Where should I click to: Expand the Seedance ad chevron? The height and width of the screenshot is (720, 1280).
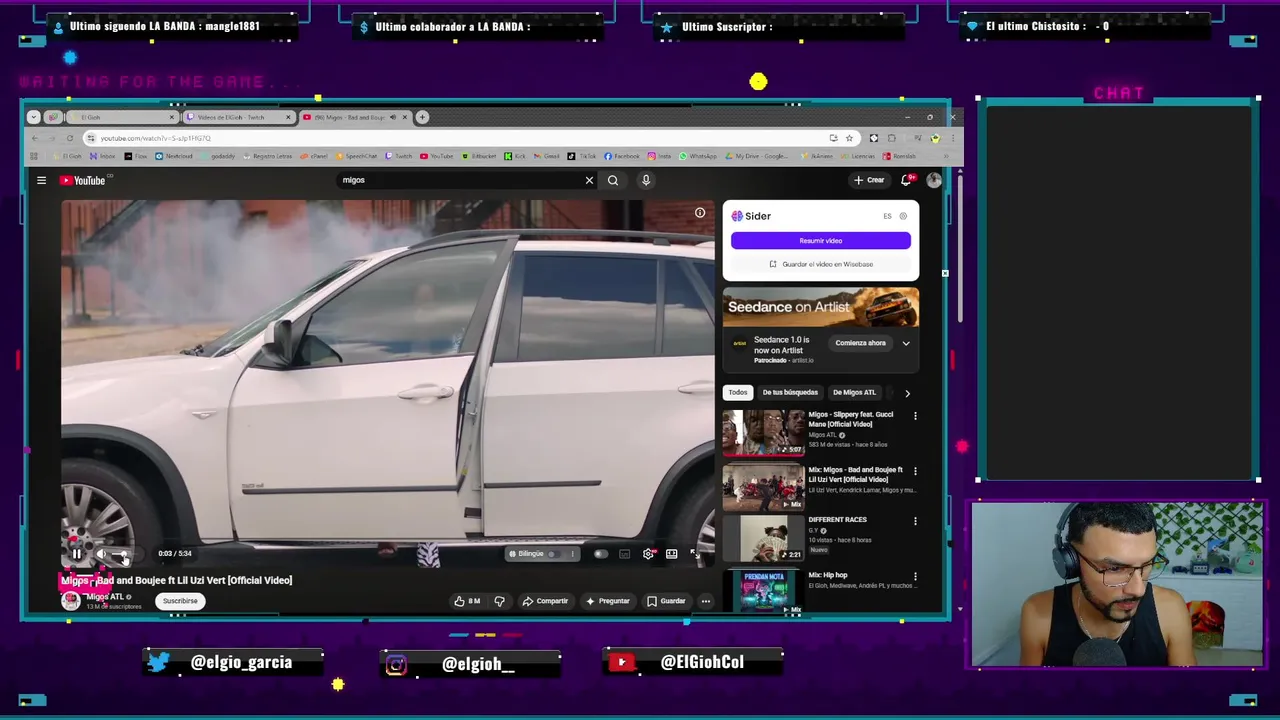906,343
